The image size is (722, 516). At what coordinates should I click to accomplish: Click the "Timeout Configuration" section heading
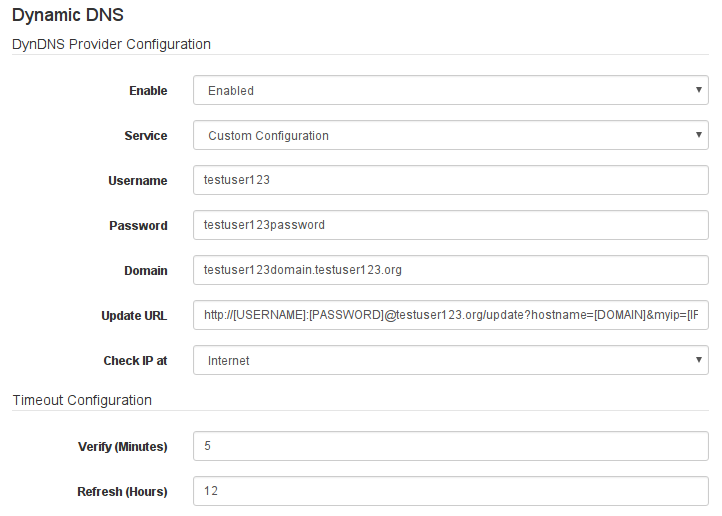click(x=82, y=400)
